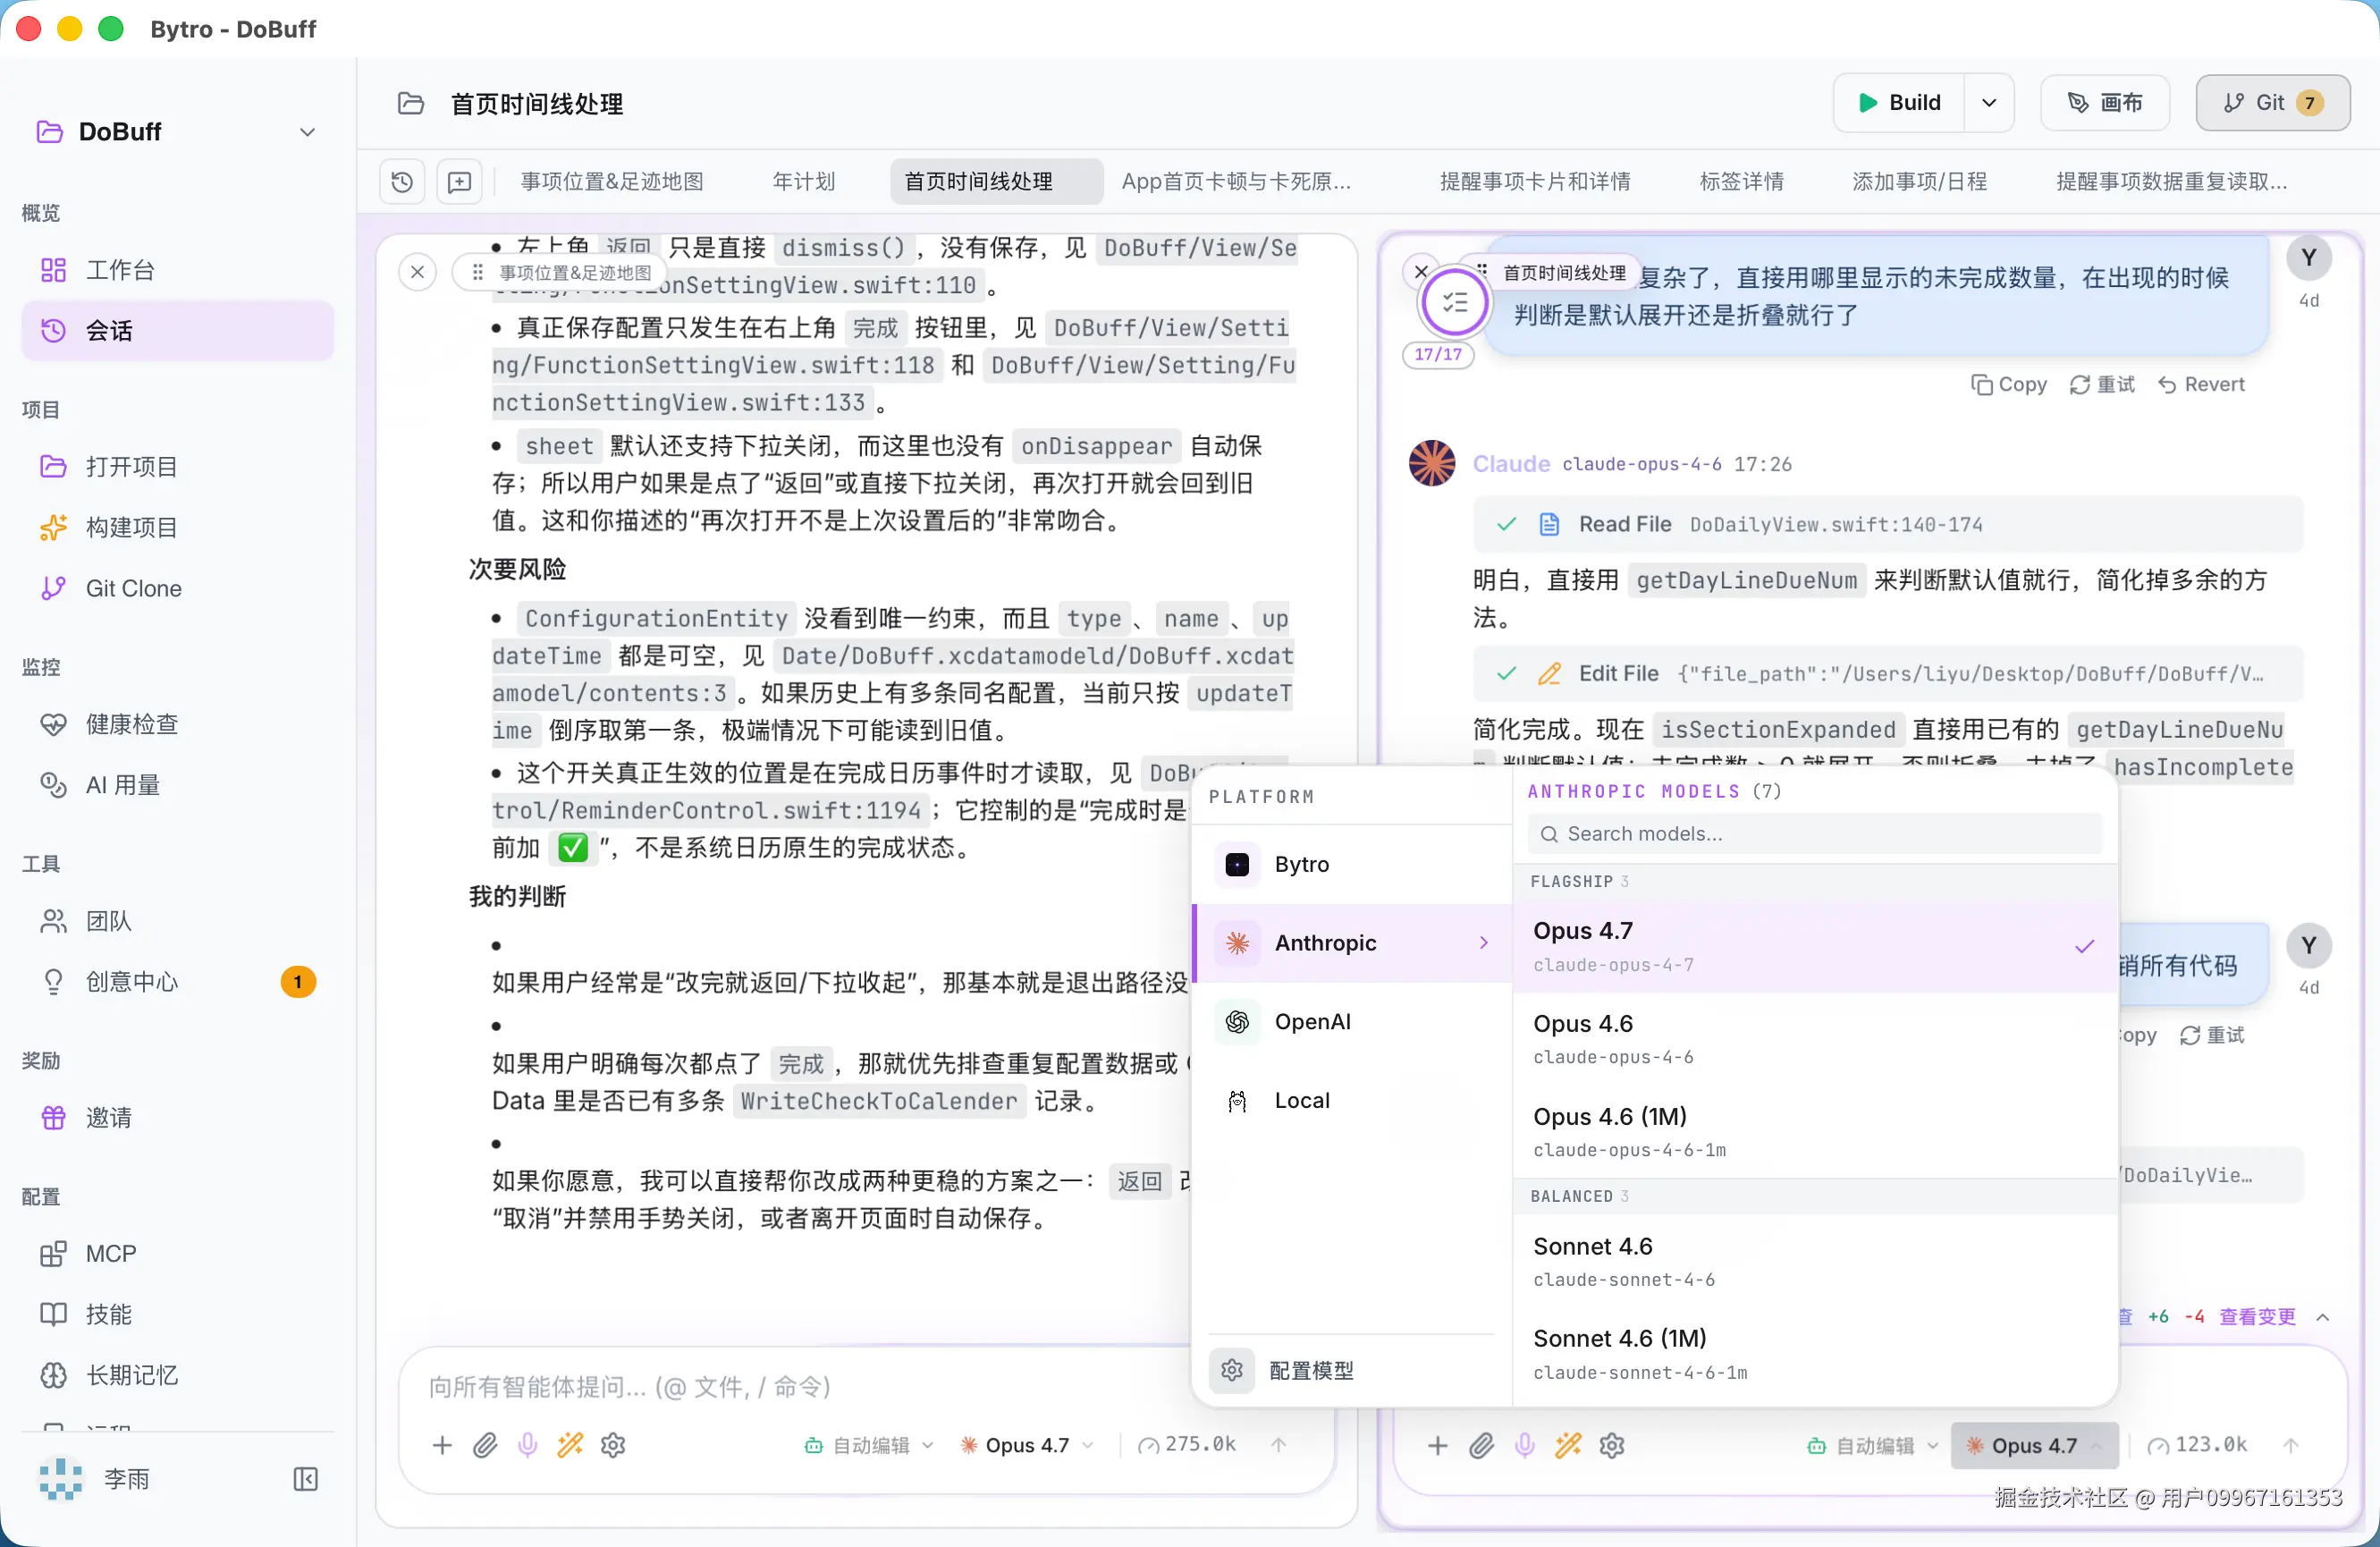Expand the Build dropdown arrow
Screen dimensions: 2380x1547
(x=1989, y=103)
